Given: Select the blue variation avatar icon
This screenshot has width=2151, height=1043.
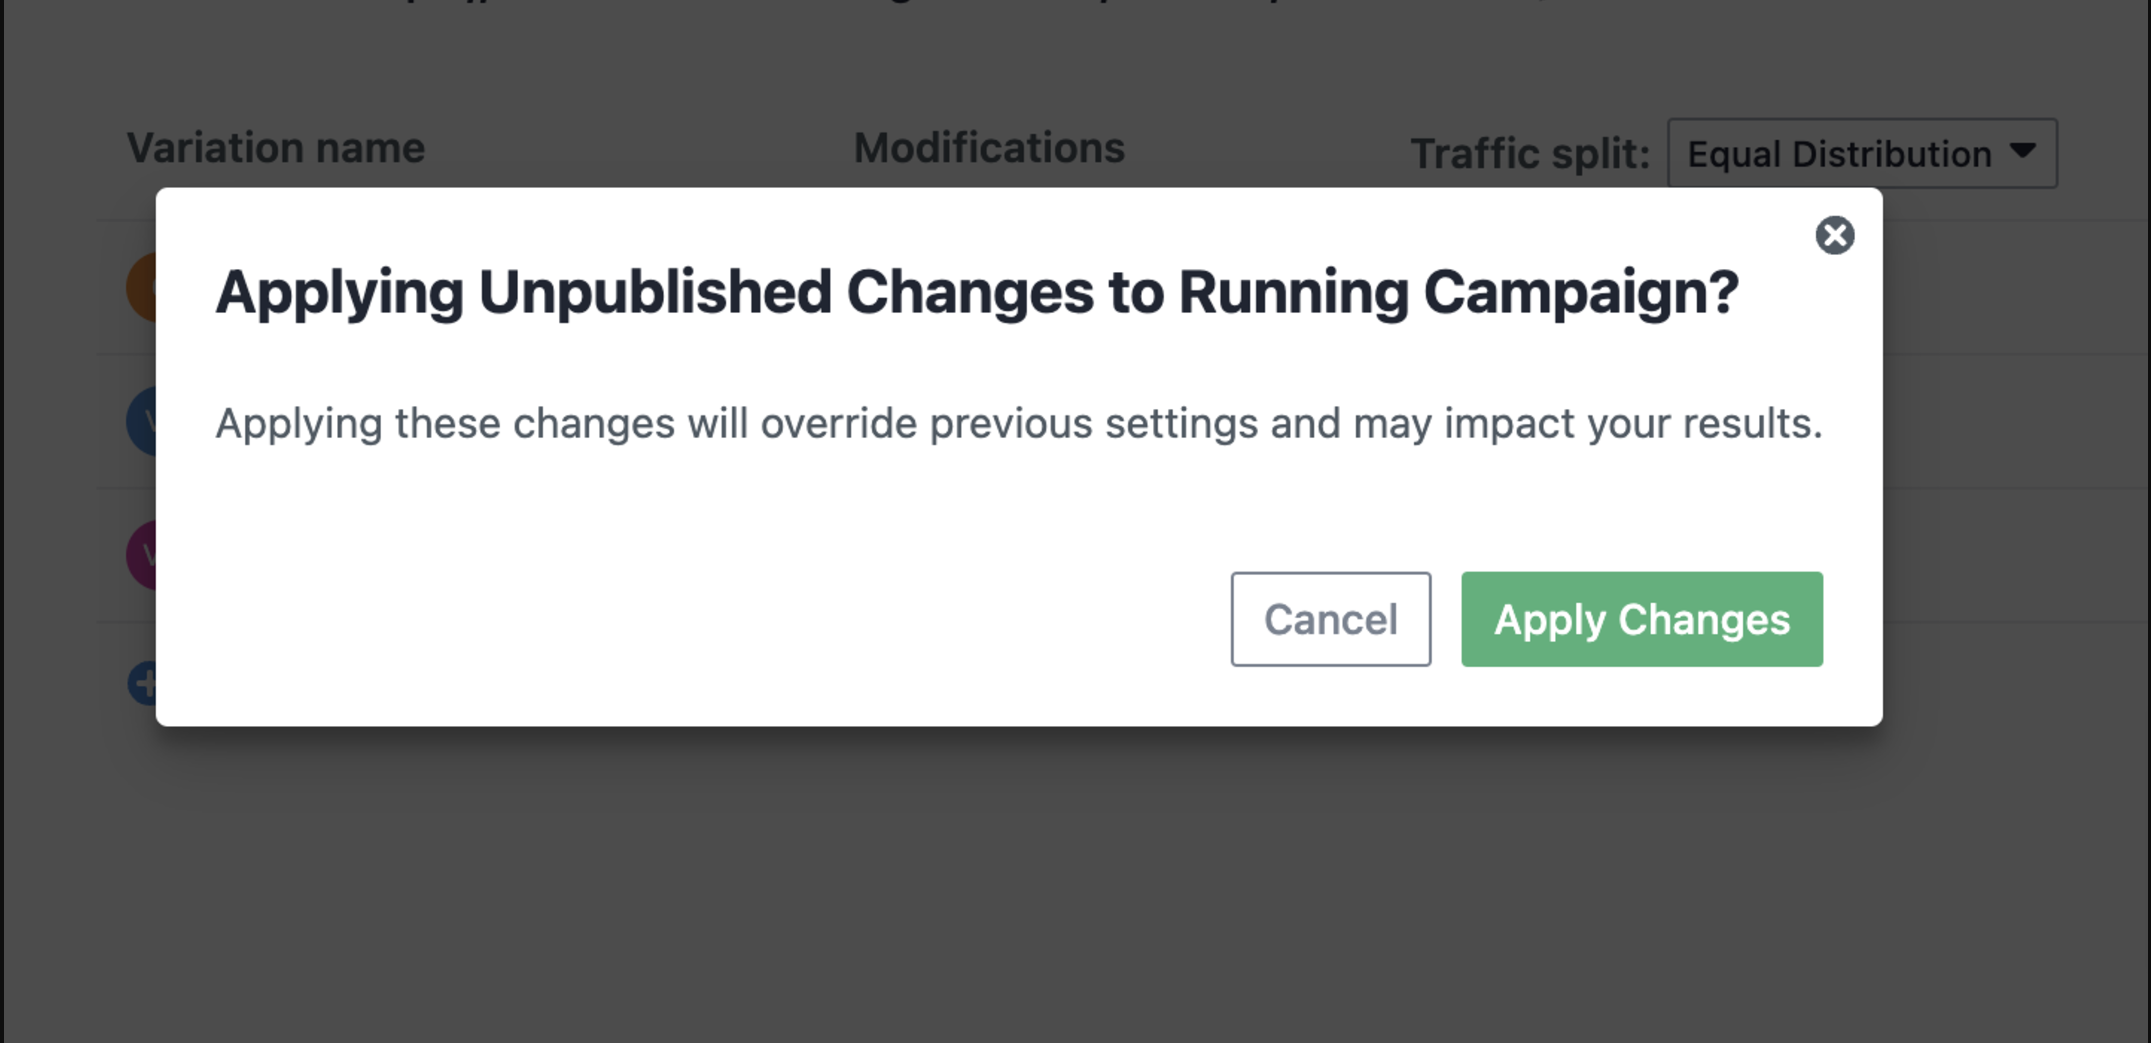Looking at the screenshot, I should pos(141,421).
